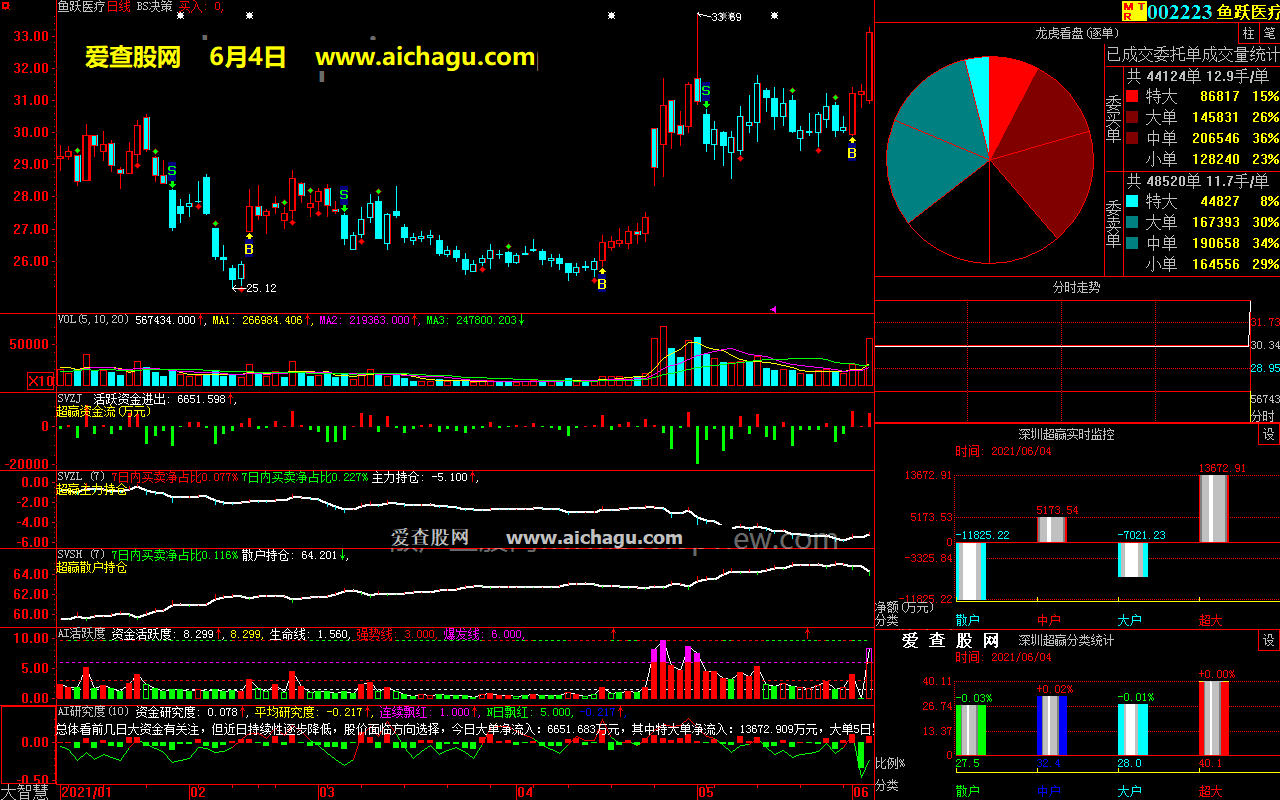Click the B buy marker near June

(852, 153)
